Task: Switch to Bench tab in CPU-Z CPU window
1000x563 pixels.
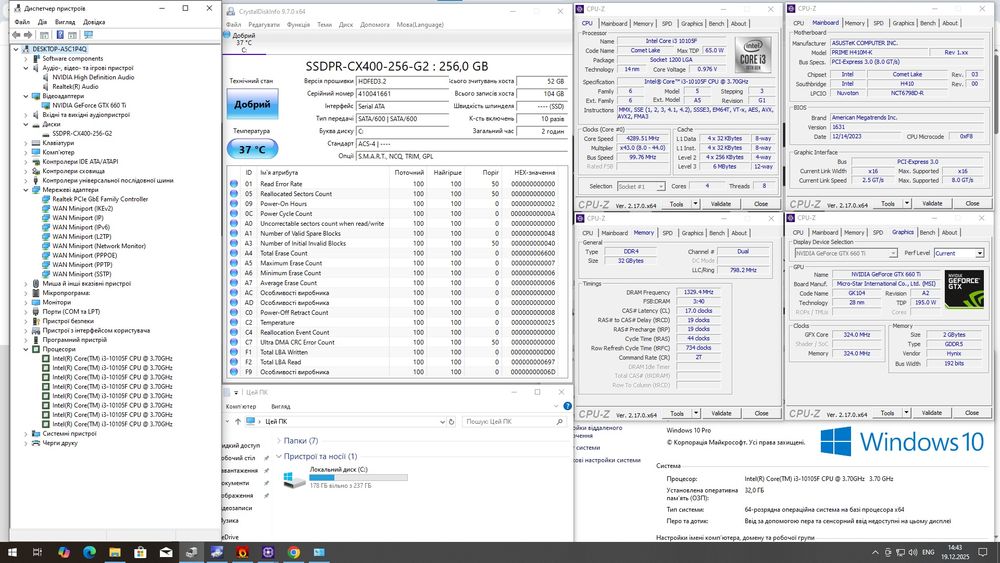Action: [716, 24]
